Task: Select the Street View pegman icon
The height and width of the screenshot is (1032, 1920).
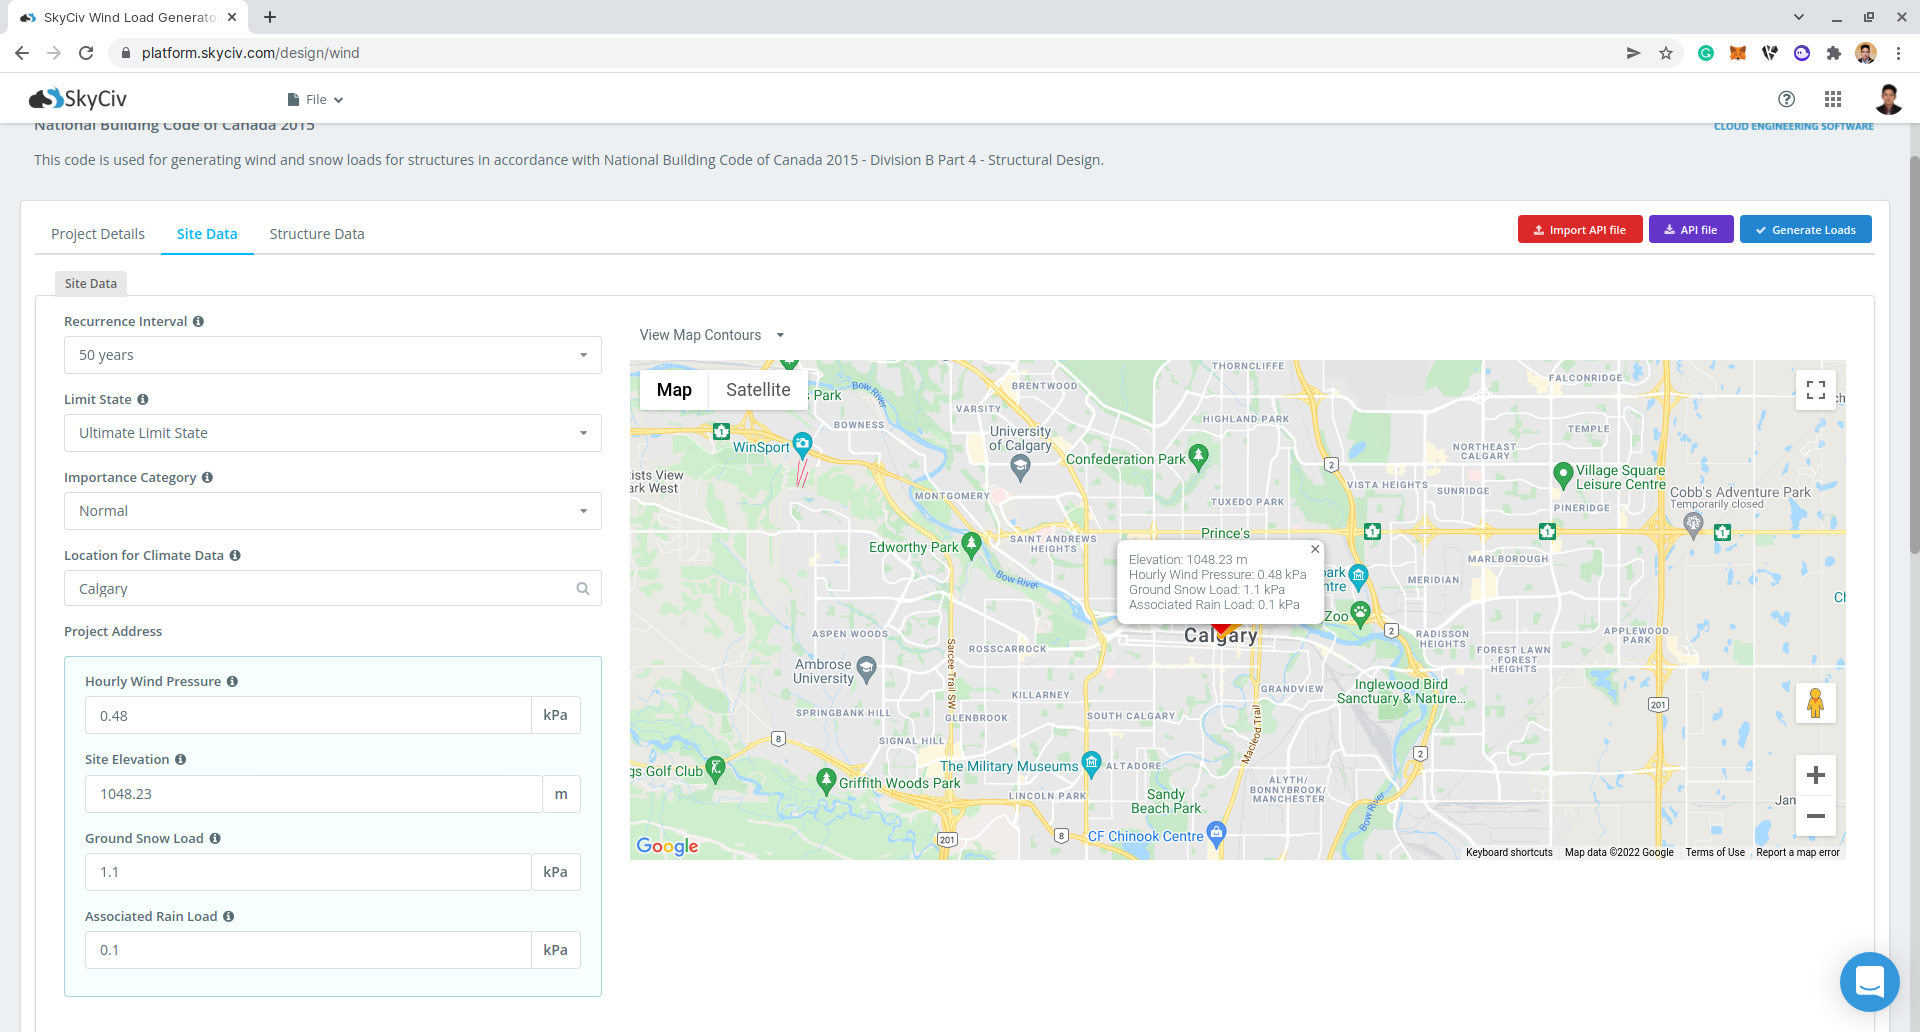Action: pos(1815,703)
